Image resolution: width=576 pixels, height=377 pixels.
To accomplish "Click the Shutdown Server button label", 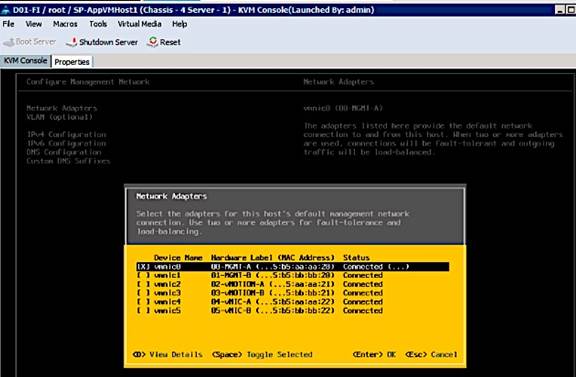I will pos(108,42).
